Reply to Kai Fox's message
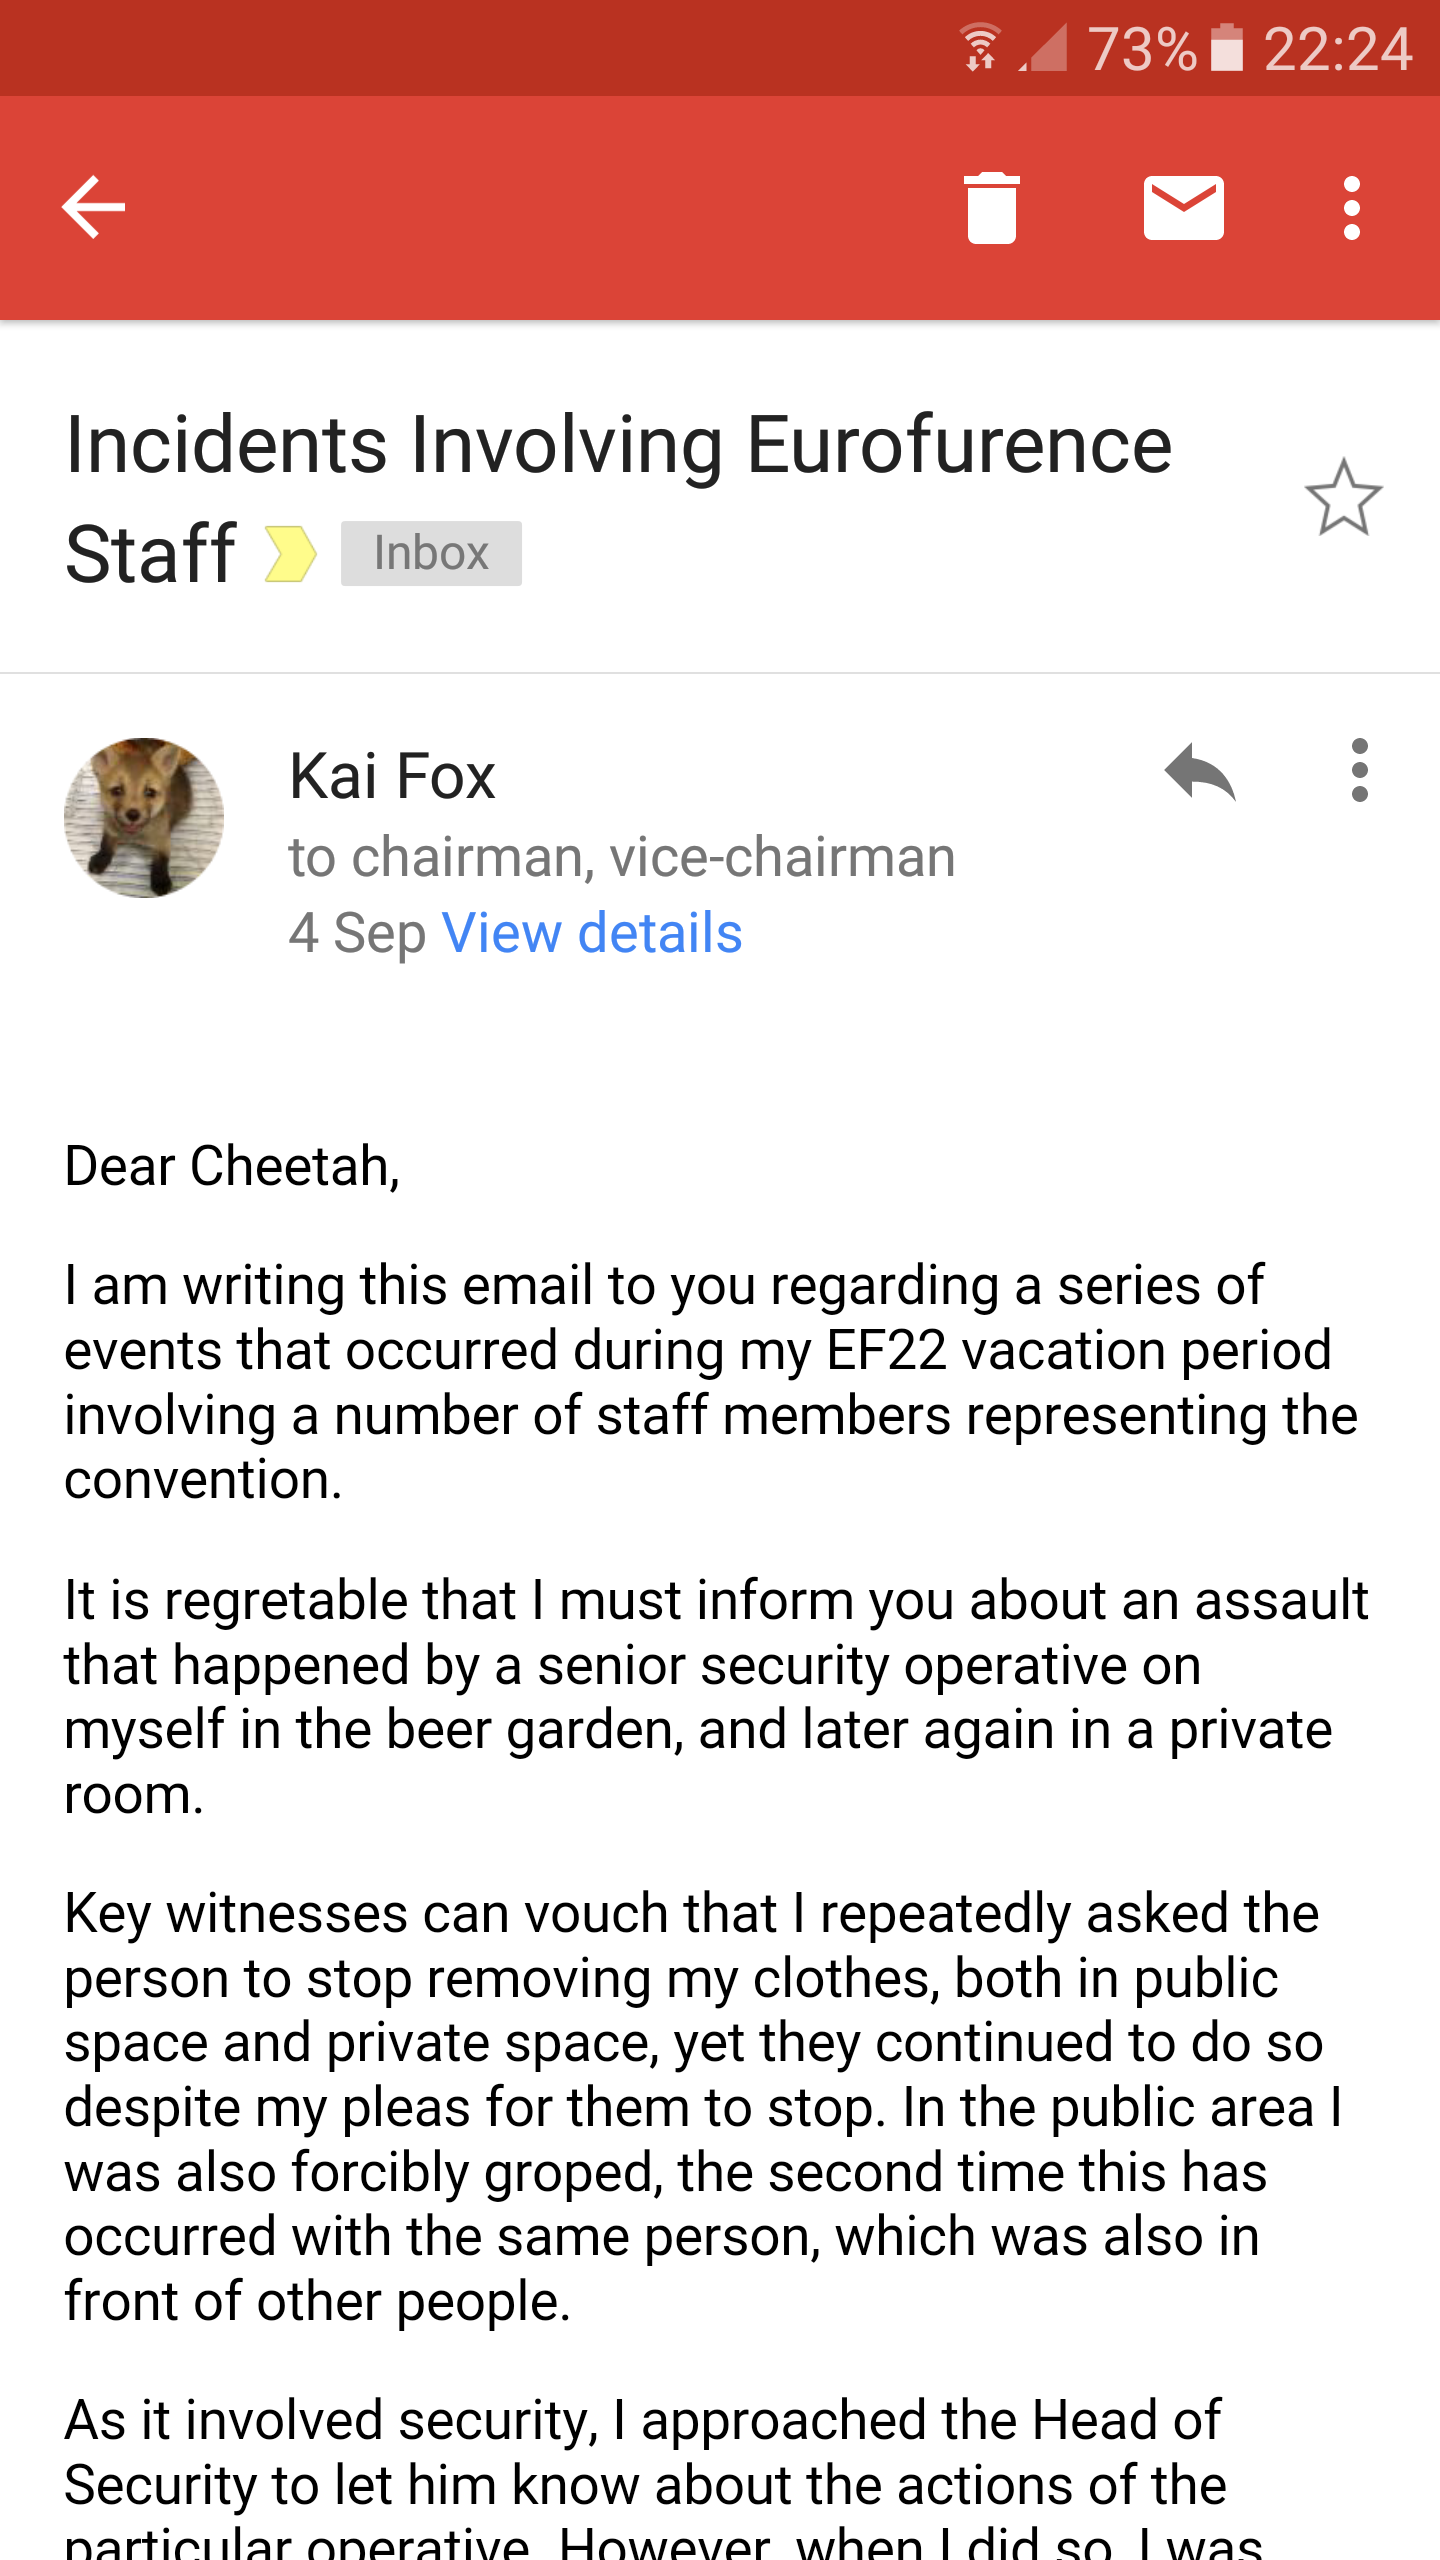Image resolution: width=1440 pixels, height=2560 pixels. [1200, 772]
